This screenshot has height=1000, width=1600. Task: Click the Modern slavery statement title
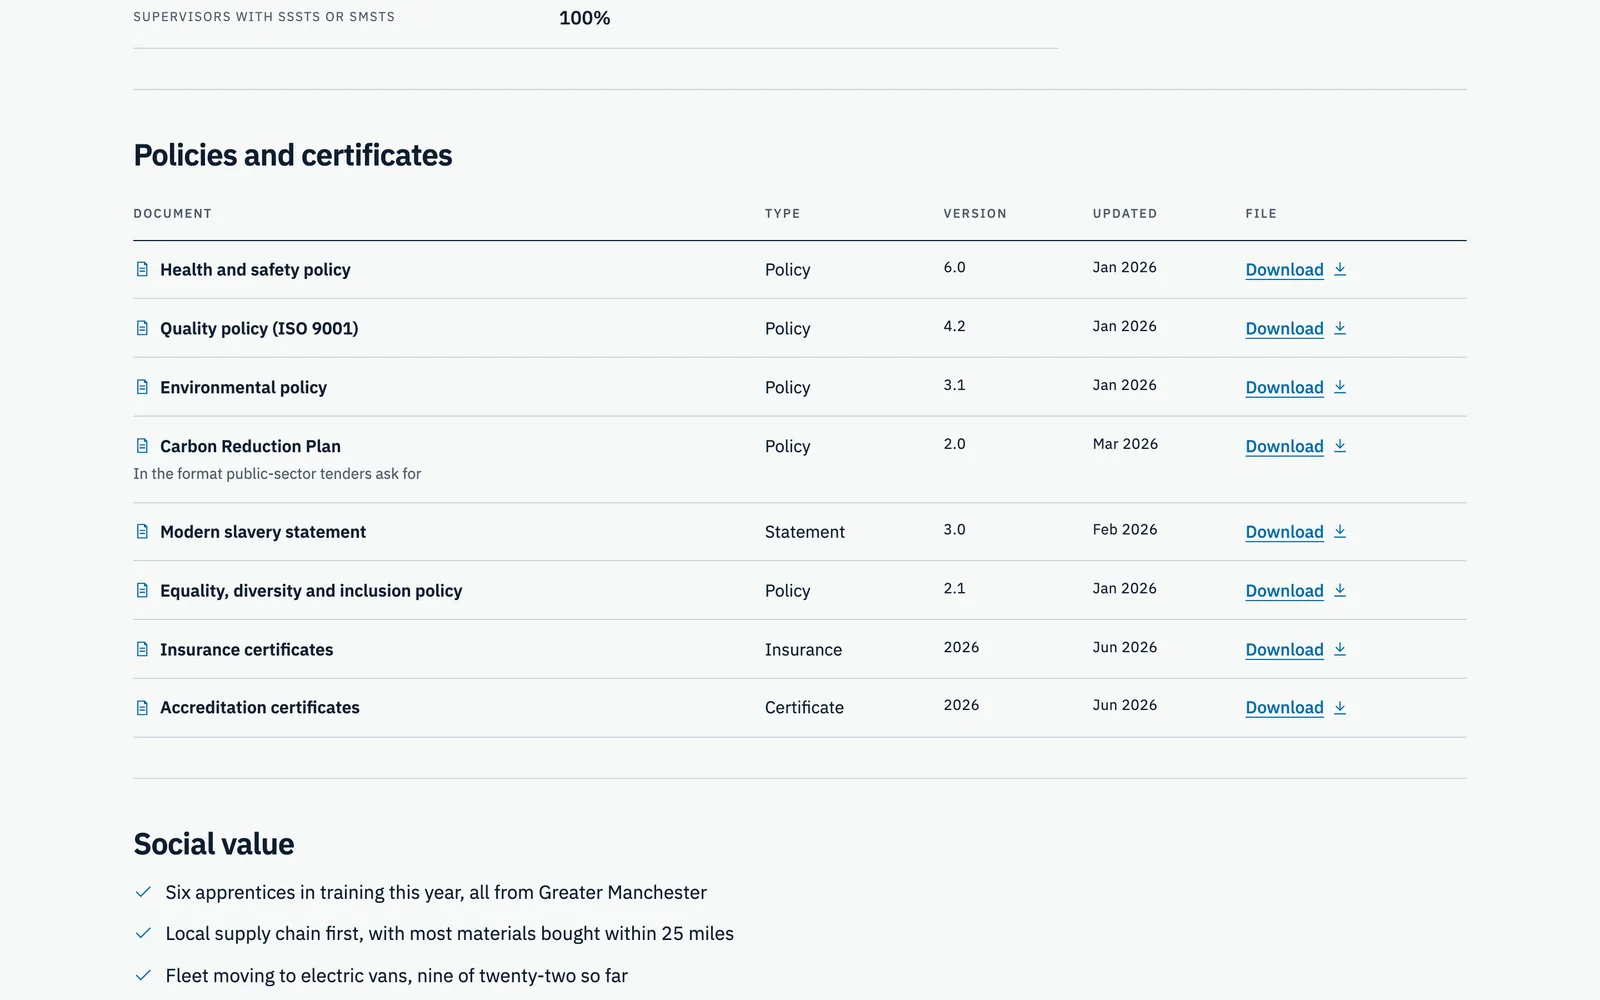[x=263, y=532]
